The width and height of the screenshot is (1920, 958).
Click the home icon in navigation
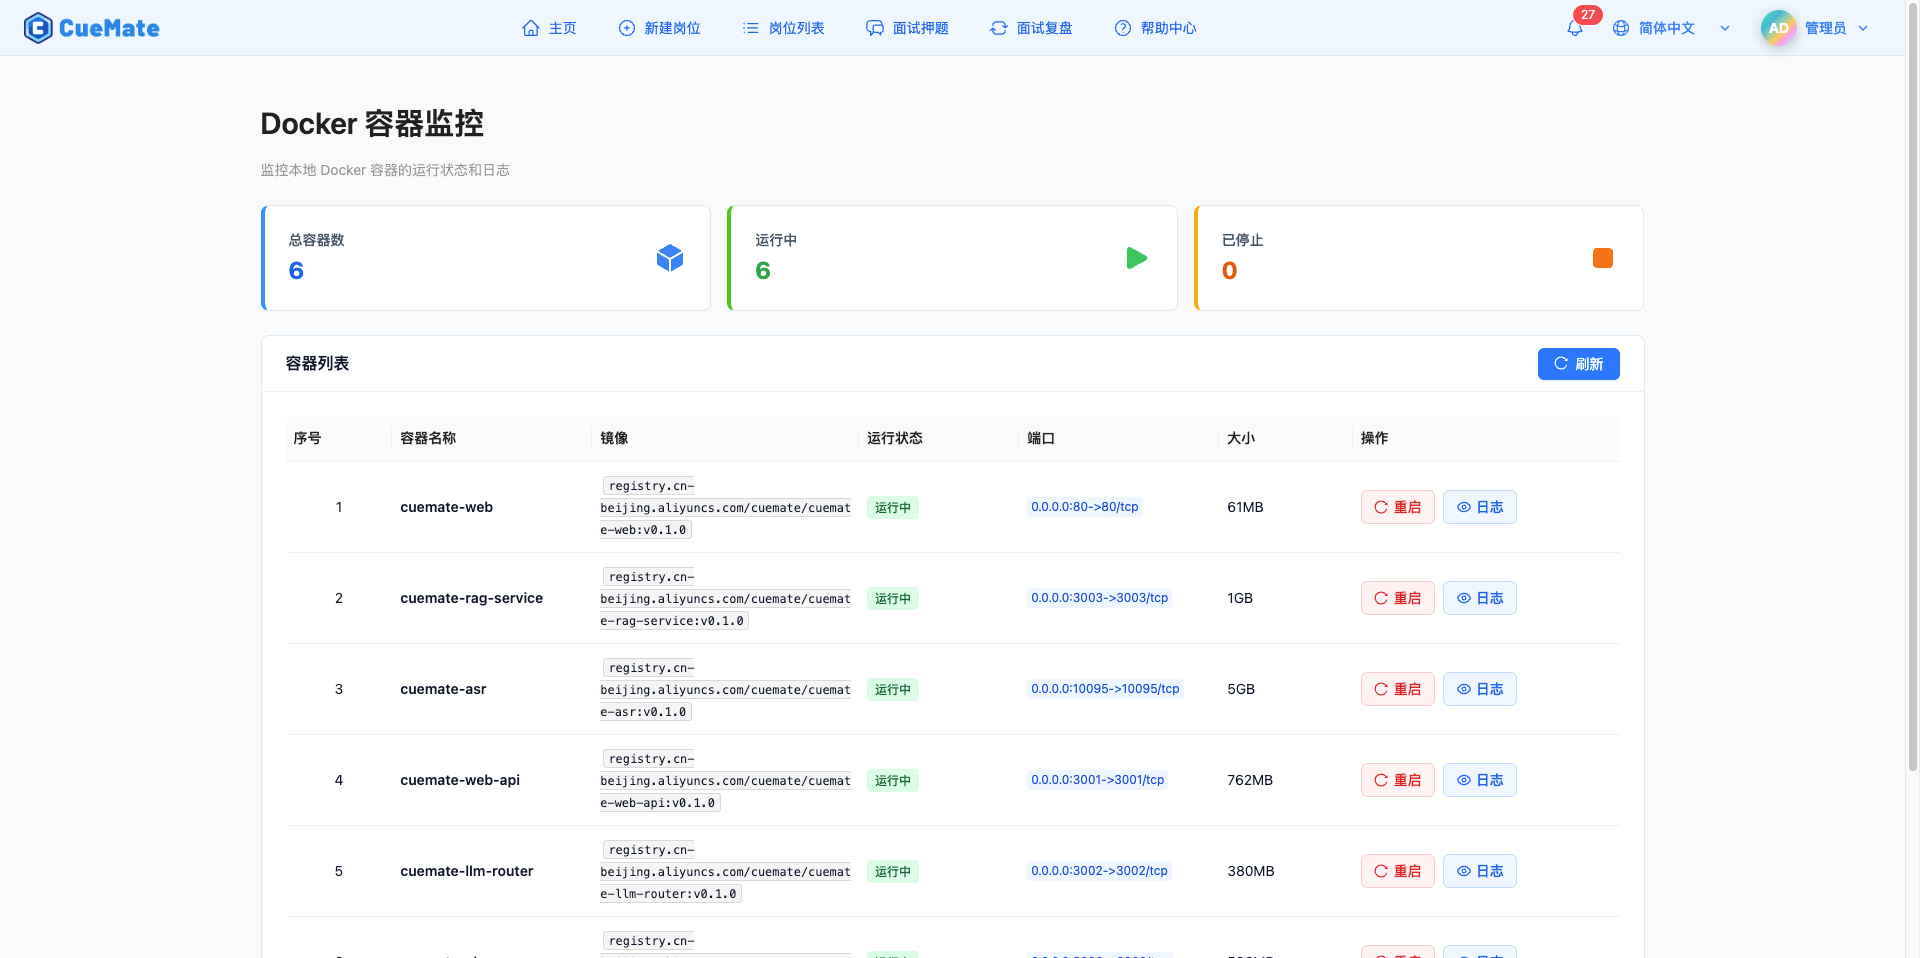(531, 28)
